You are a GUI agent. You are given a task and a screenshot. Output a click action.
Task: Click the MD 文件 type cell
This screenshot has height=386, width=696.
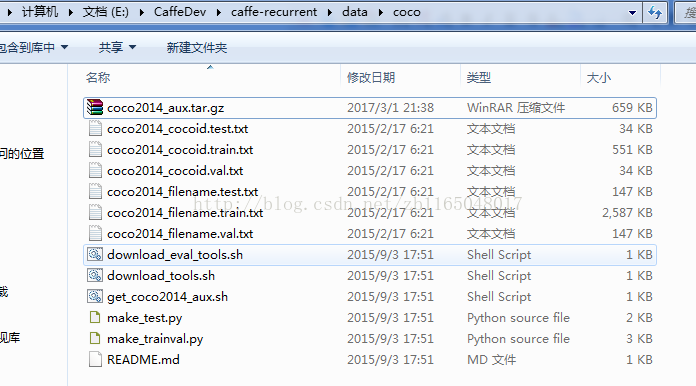tap(491, 360)
